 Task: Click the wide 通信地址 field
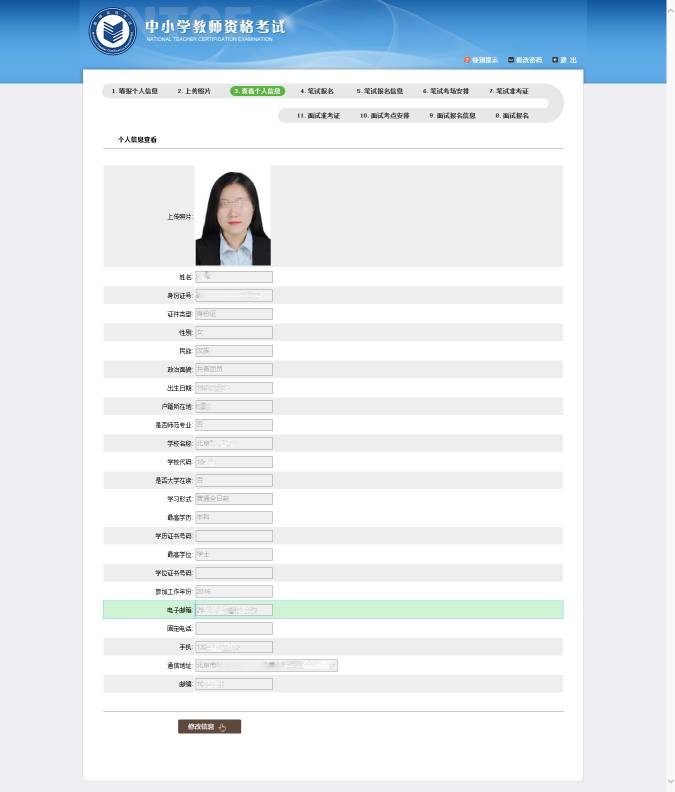266,666
